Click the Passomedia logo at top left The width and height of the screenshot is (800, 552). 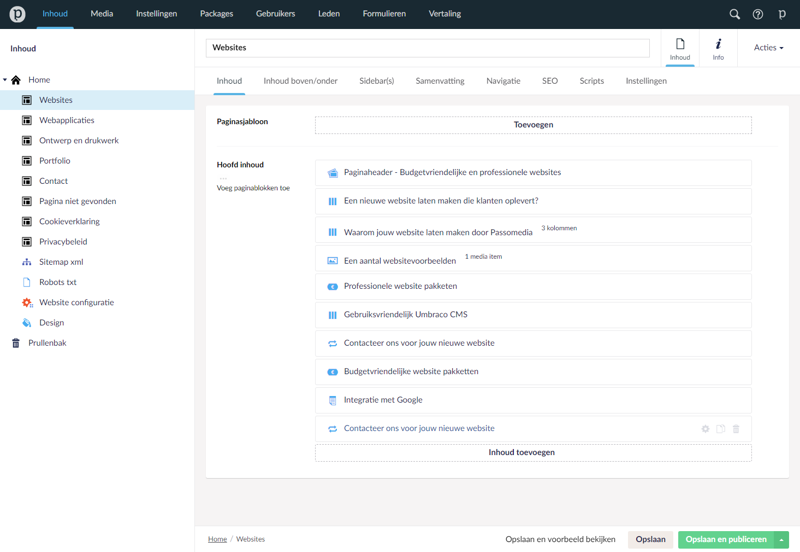point(17,14)
